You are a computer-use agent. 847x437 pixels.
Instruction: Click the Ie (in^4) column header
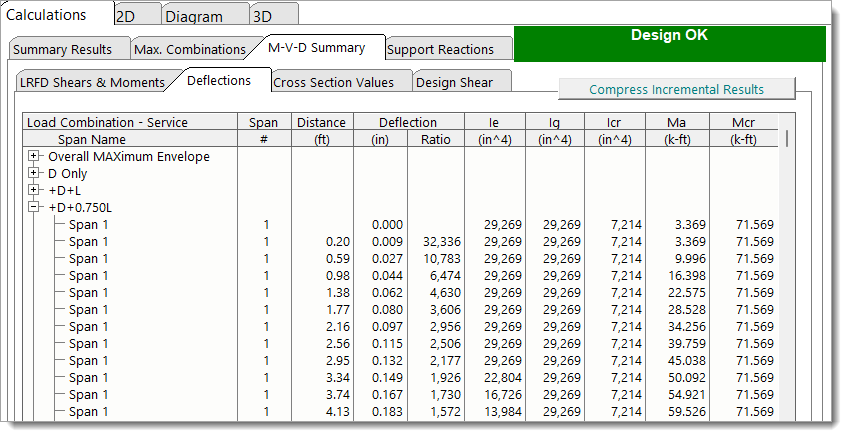(495, 131)
